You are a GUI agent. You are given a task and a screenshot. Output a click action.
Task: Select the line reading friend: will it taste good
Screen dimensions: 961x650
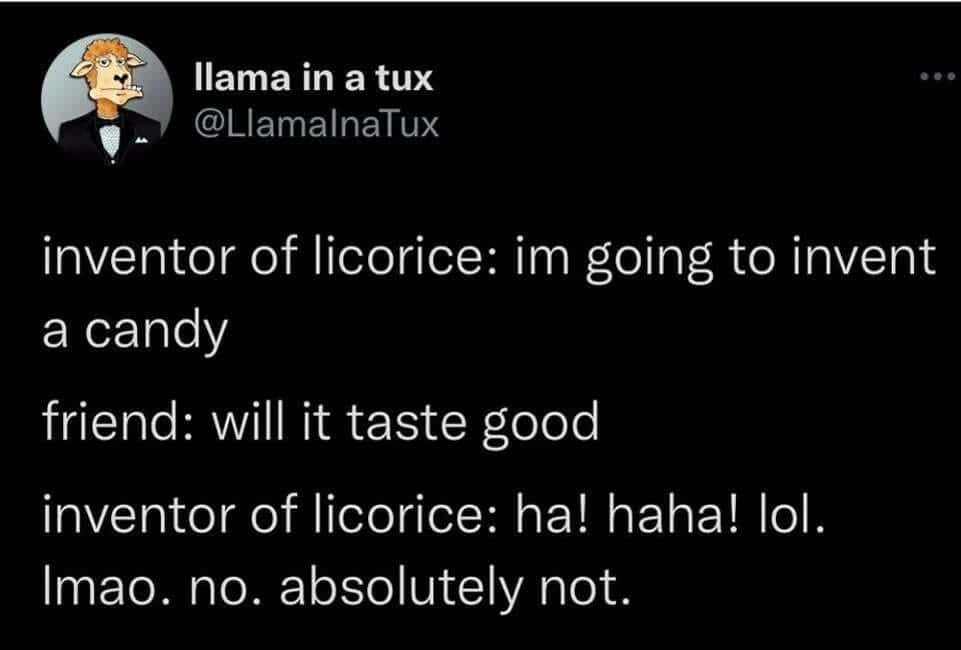321,420
